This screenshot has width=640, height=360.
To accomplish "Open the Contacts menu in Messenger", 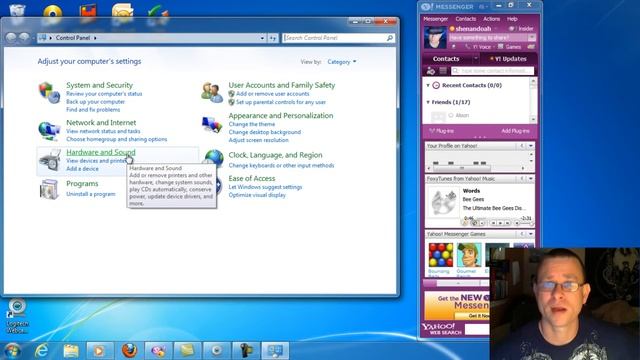I will 466,19.
